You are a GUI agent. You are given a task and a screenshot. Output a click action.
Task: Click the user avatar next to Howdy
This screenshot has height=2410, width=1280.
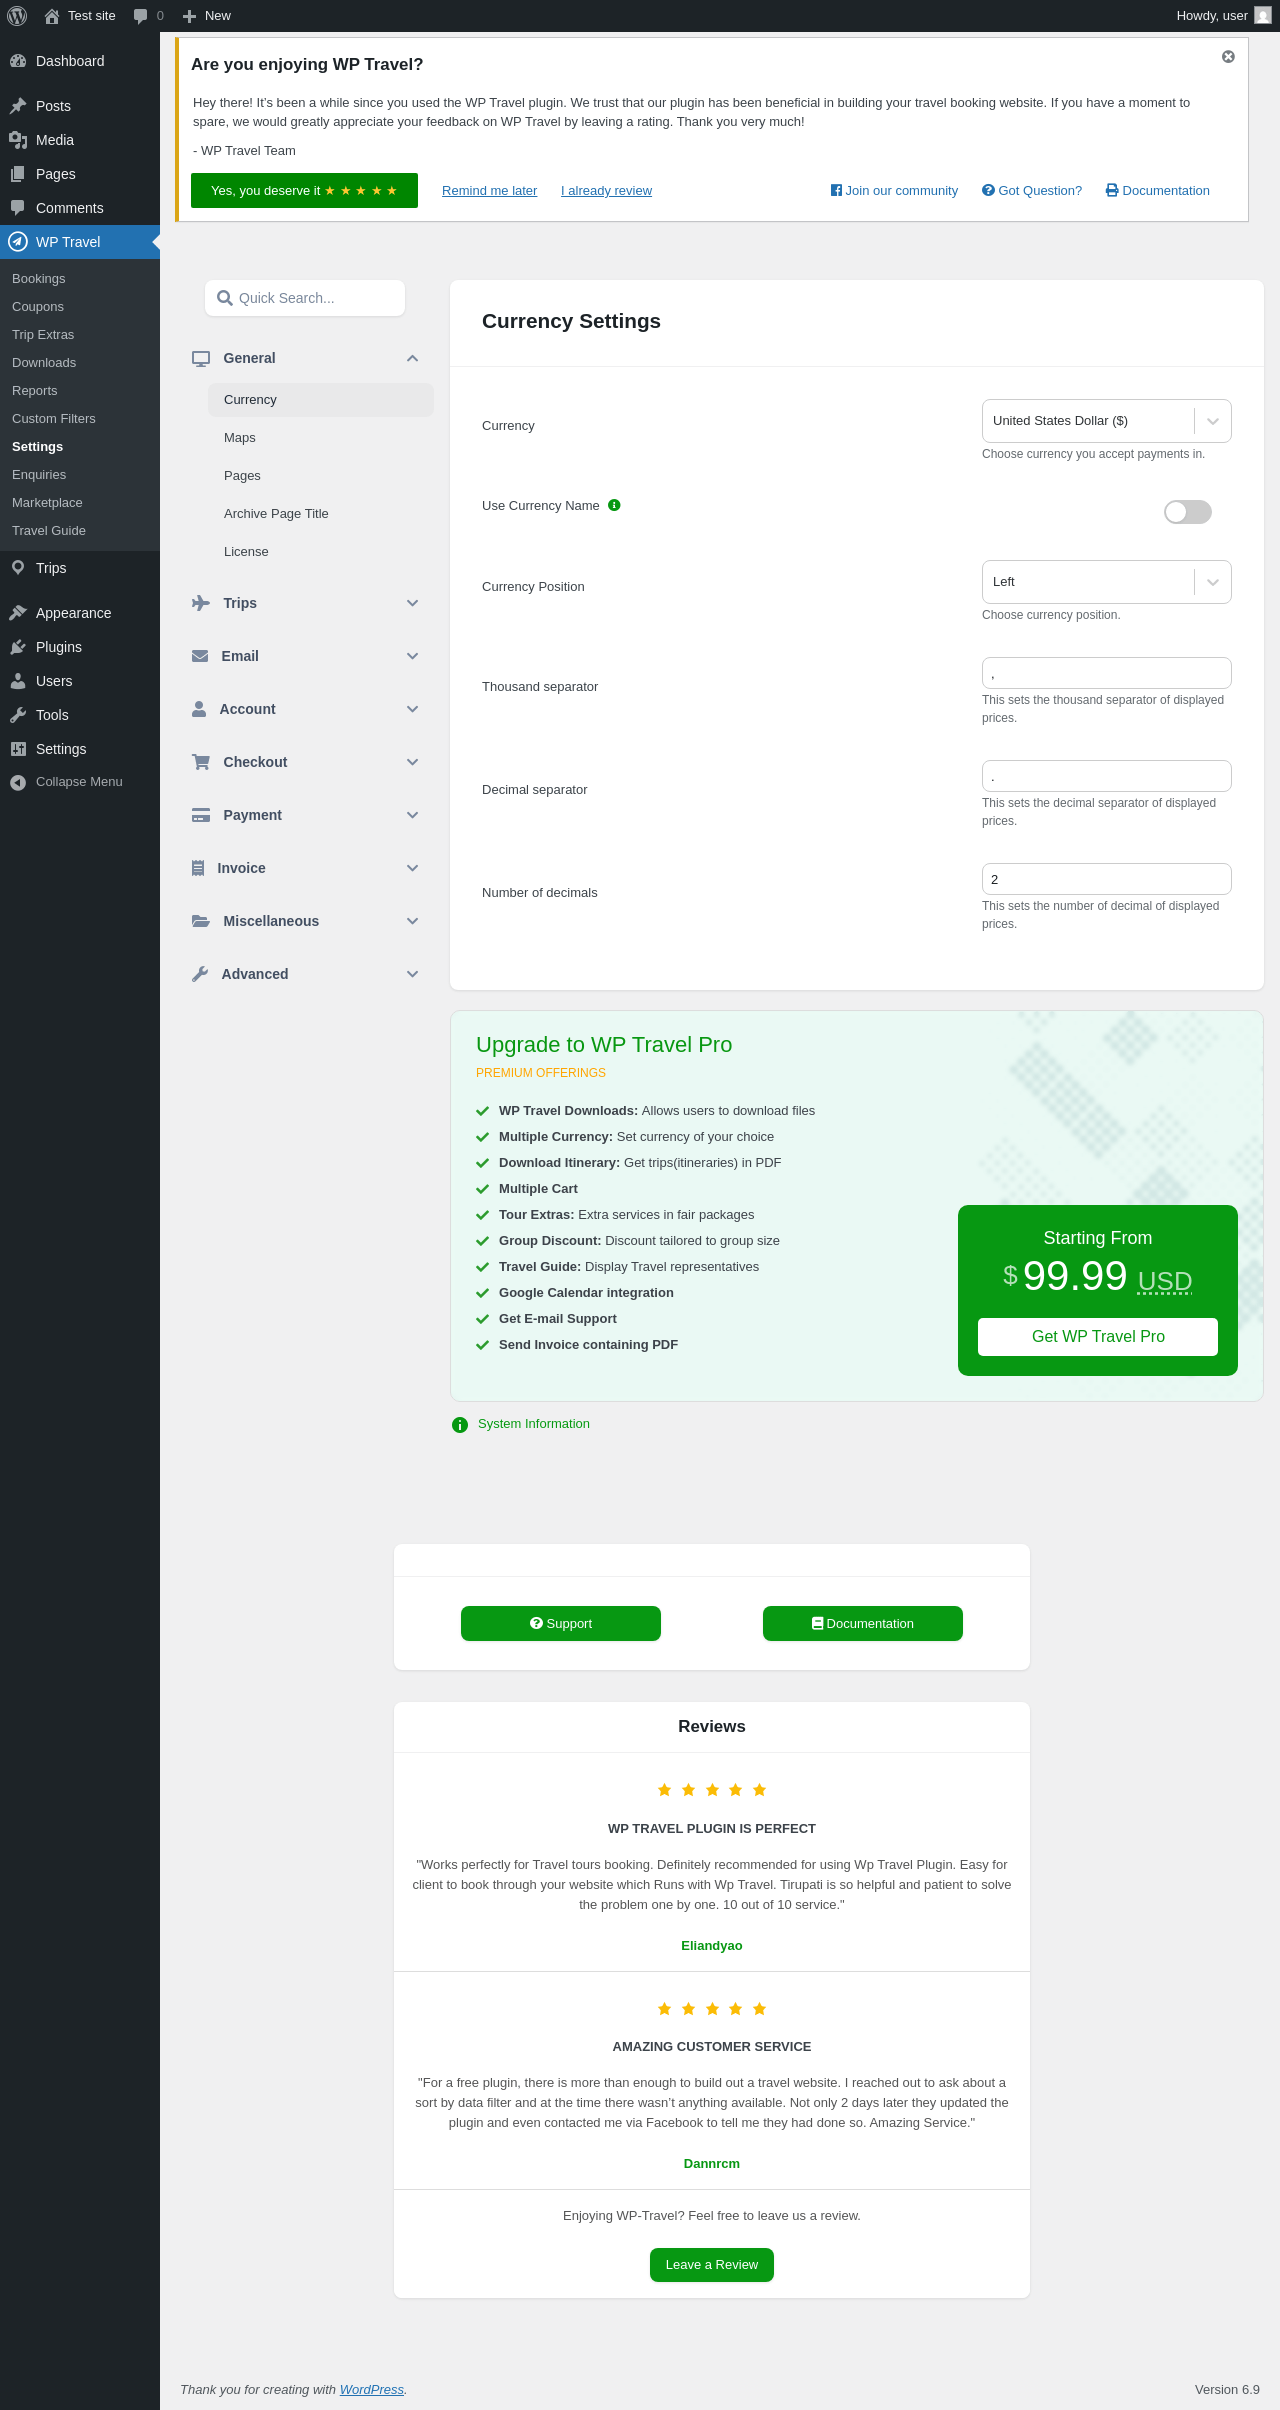(x=1263, y=16)
